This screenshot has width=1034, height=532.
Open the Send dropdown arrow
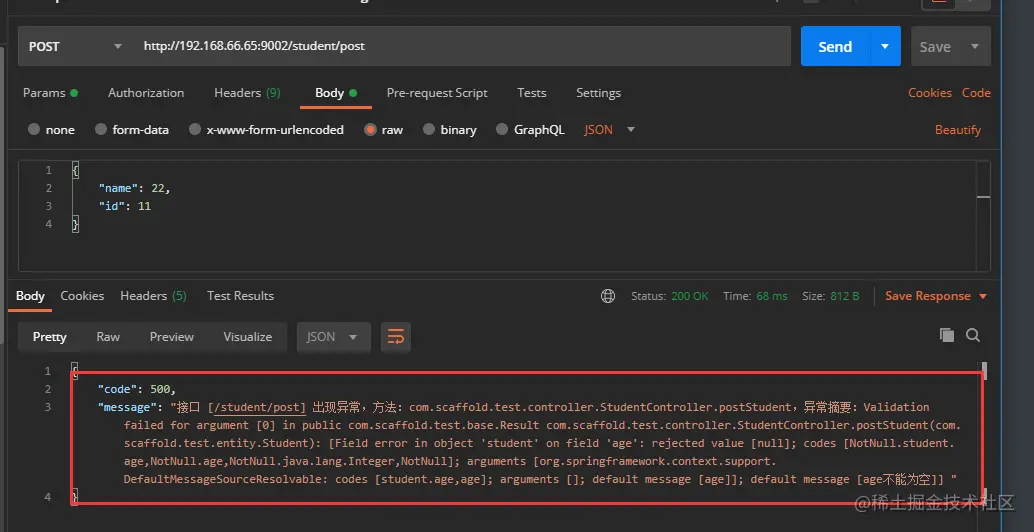pyautogui.click(x=885, y=46)
